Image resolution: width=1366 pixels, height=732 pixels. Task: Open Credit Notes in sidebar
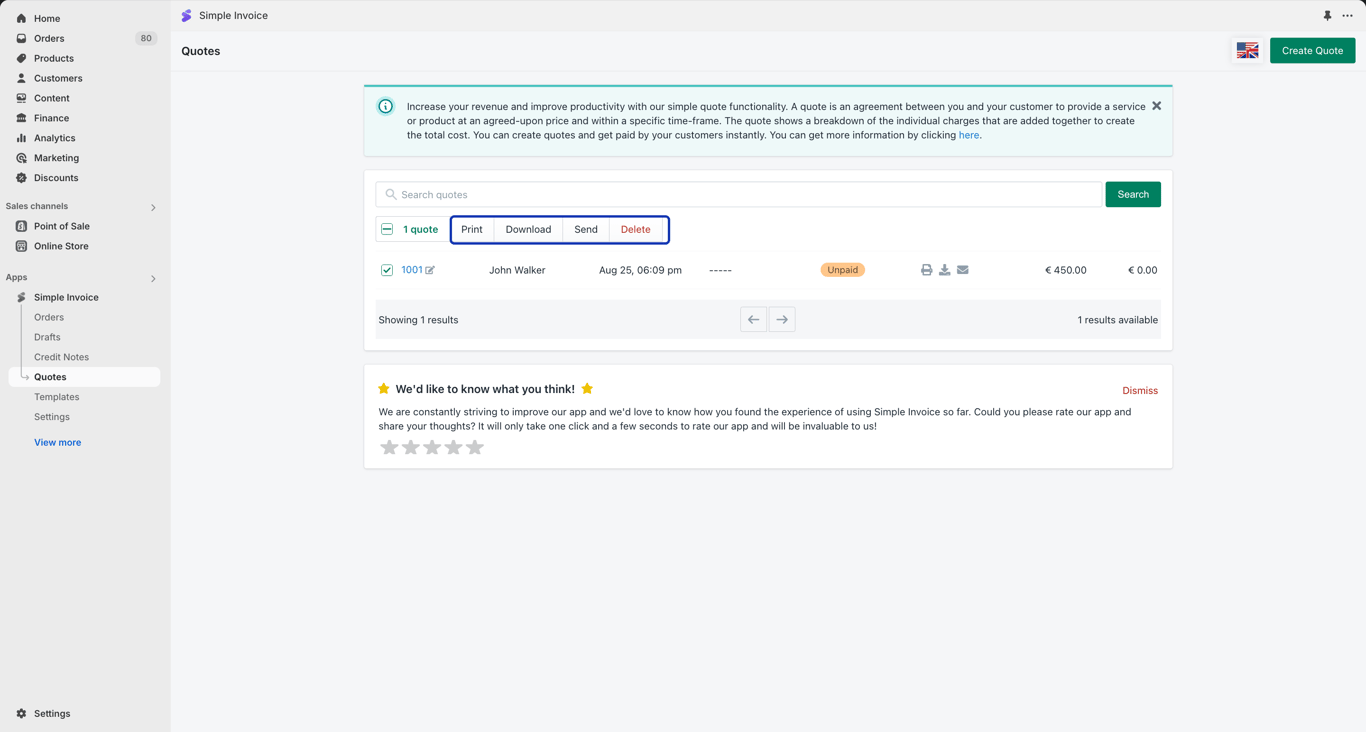61,357
